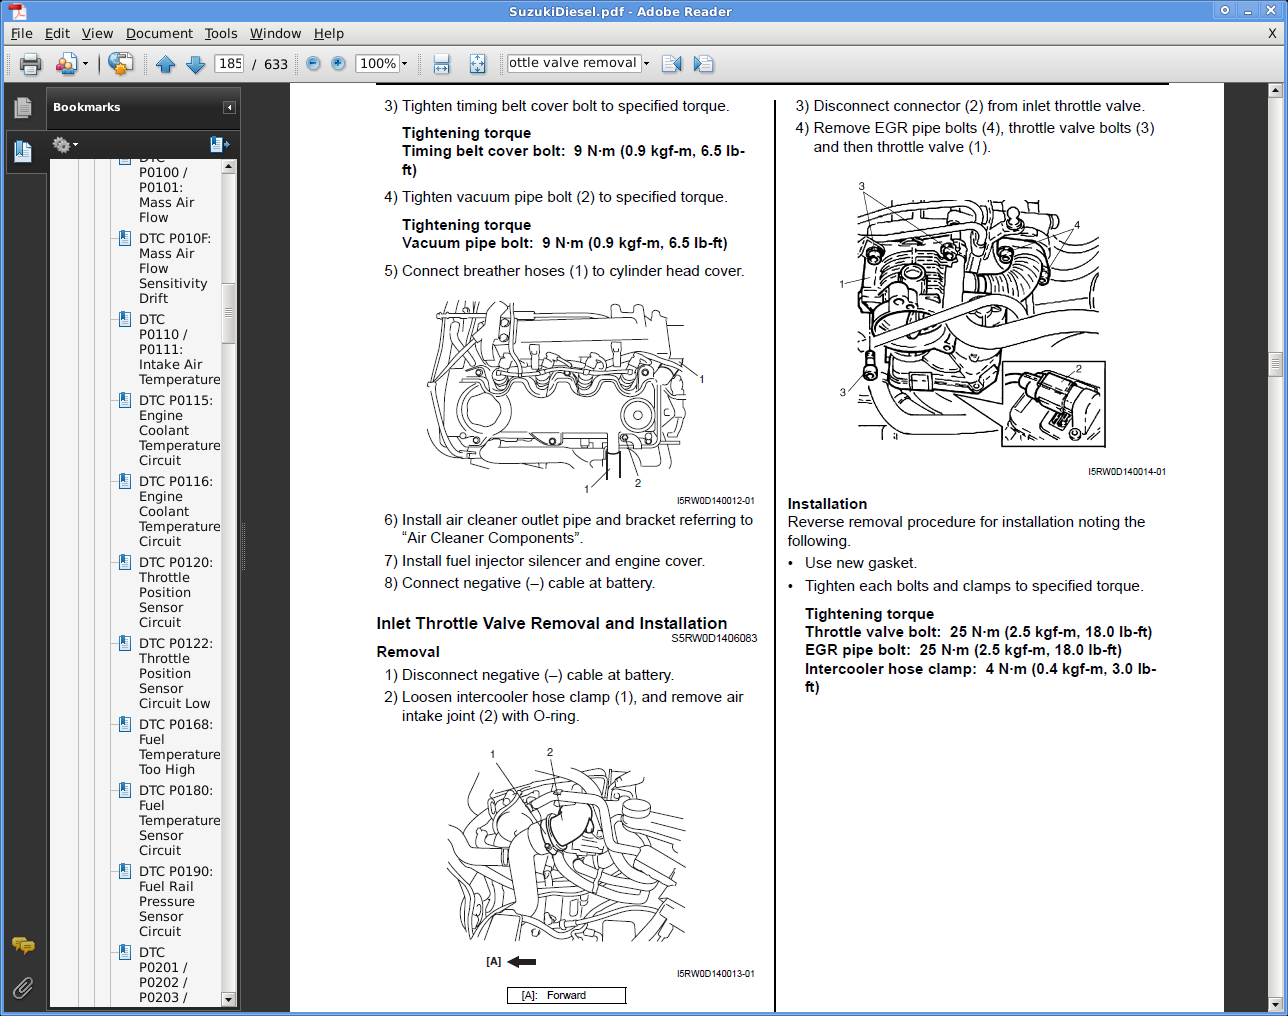1288x1016 pixels.
Task: Select bookmark DTC P0201 / P0202 / P0203
Action: [163, 975]
